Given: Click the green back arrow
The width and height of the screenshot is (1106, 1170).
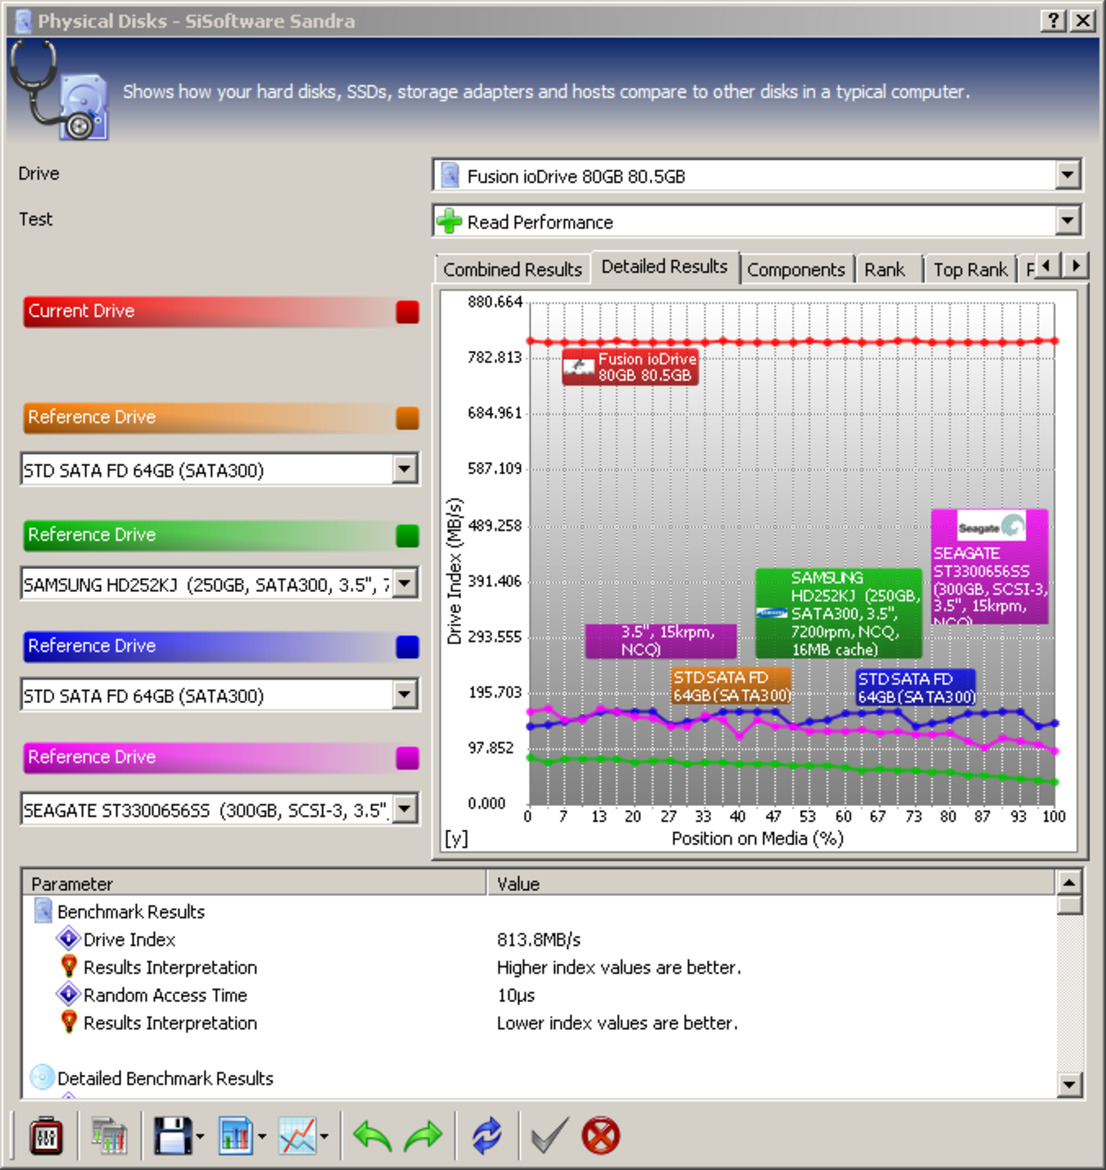Looking at the screenshot, I should click(x=372, y=1136).
